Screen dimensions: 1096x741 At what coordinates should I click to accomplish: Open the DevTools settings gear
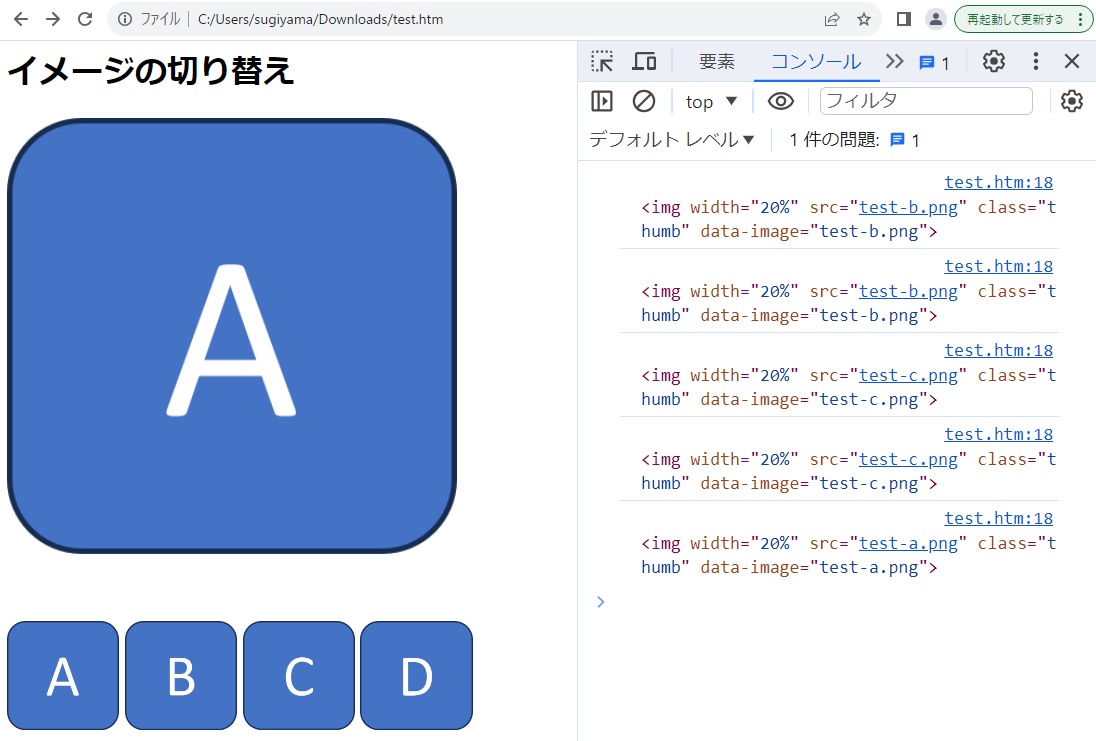[x=993, y=61]
